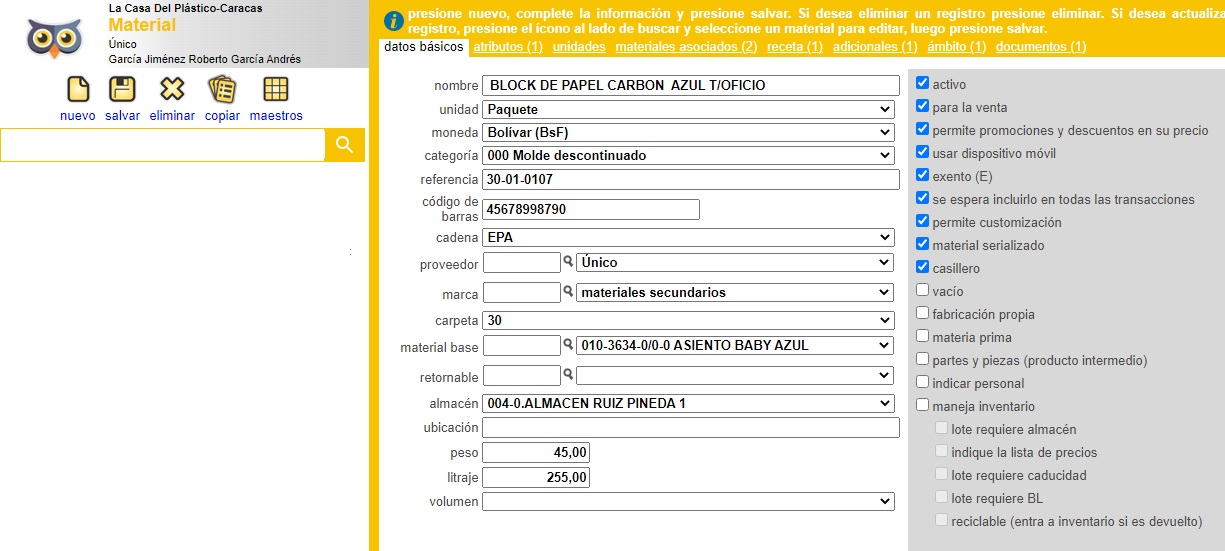Open the unidades tab

click(579, 47)
